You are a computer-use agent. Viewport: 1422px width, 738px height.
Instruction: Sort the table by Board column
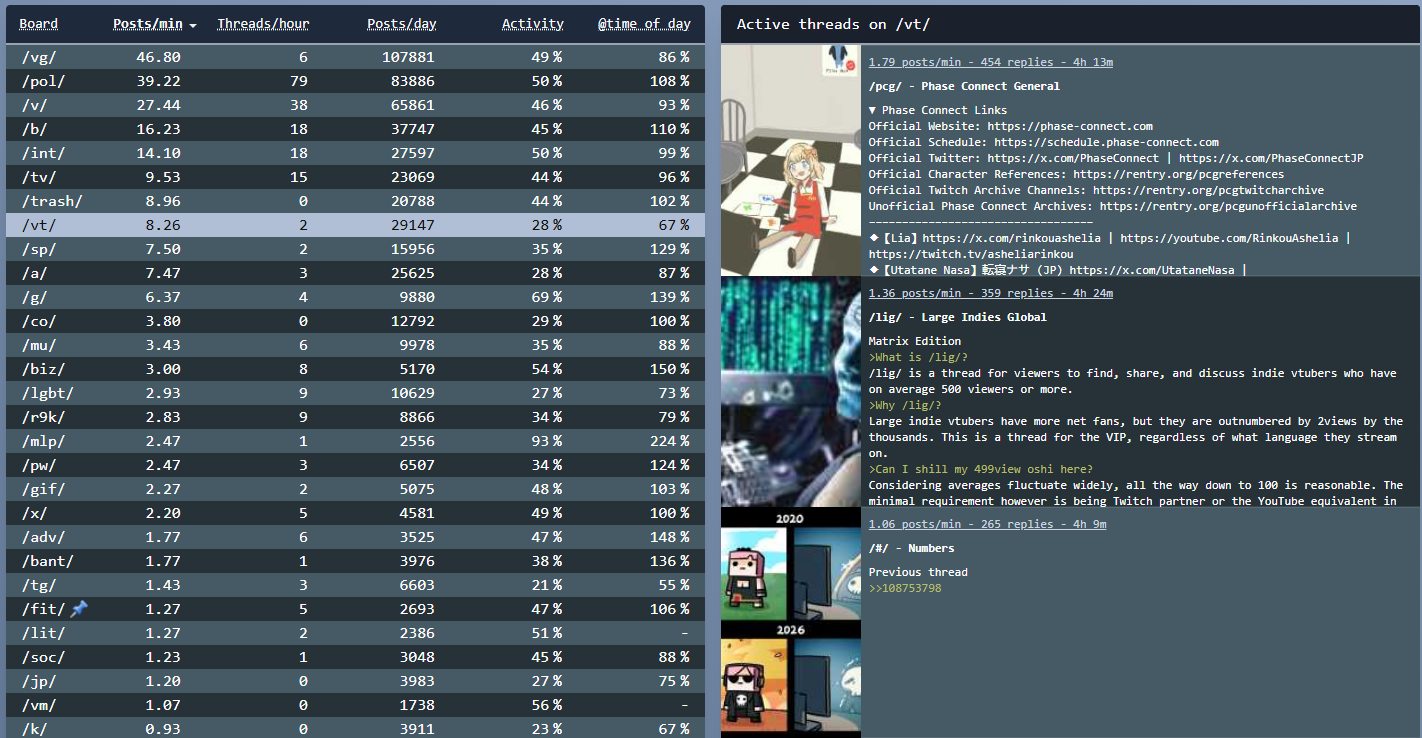click(x=39, y=24)
